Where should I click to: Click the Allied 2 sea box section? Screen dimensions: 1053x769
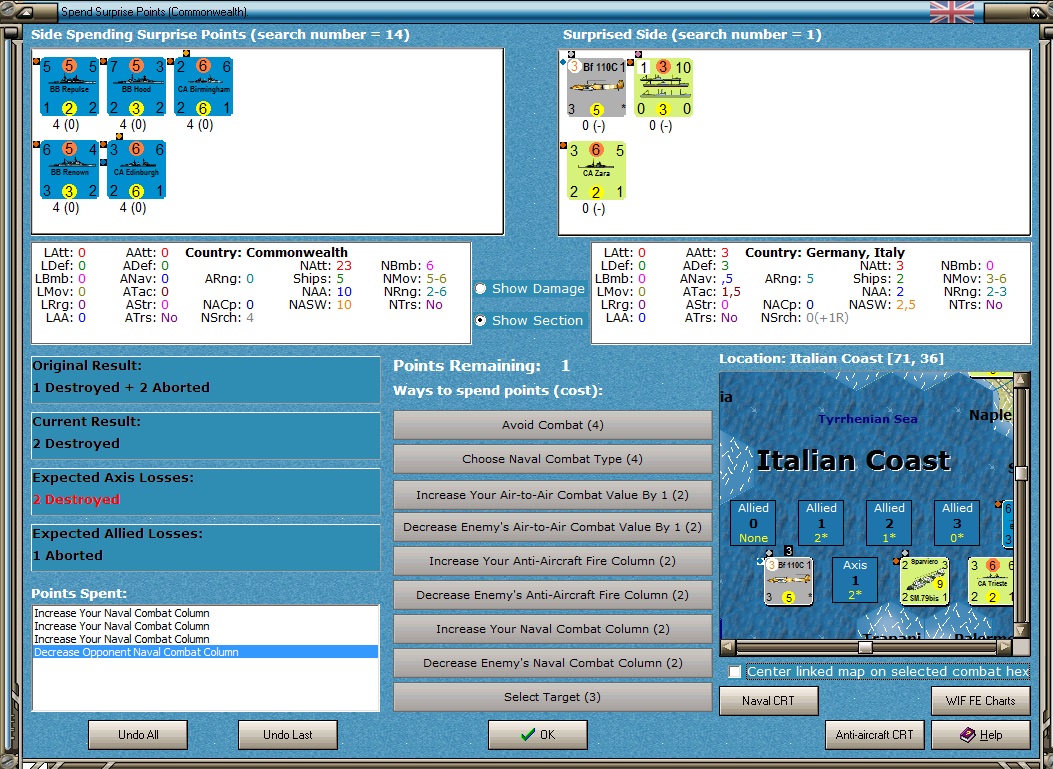click(888, 523)
